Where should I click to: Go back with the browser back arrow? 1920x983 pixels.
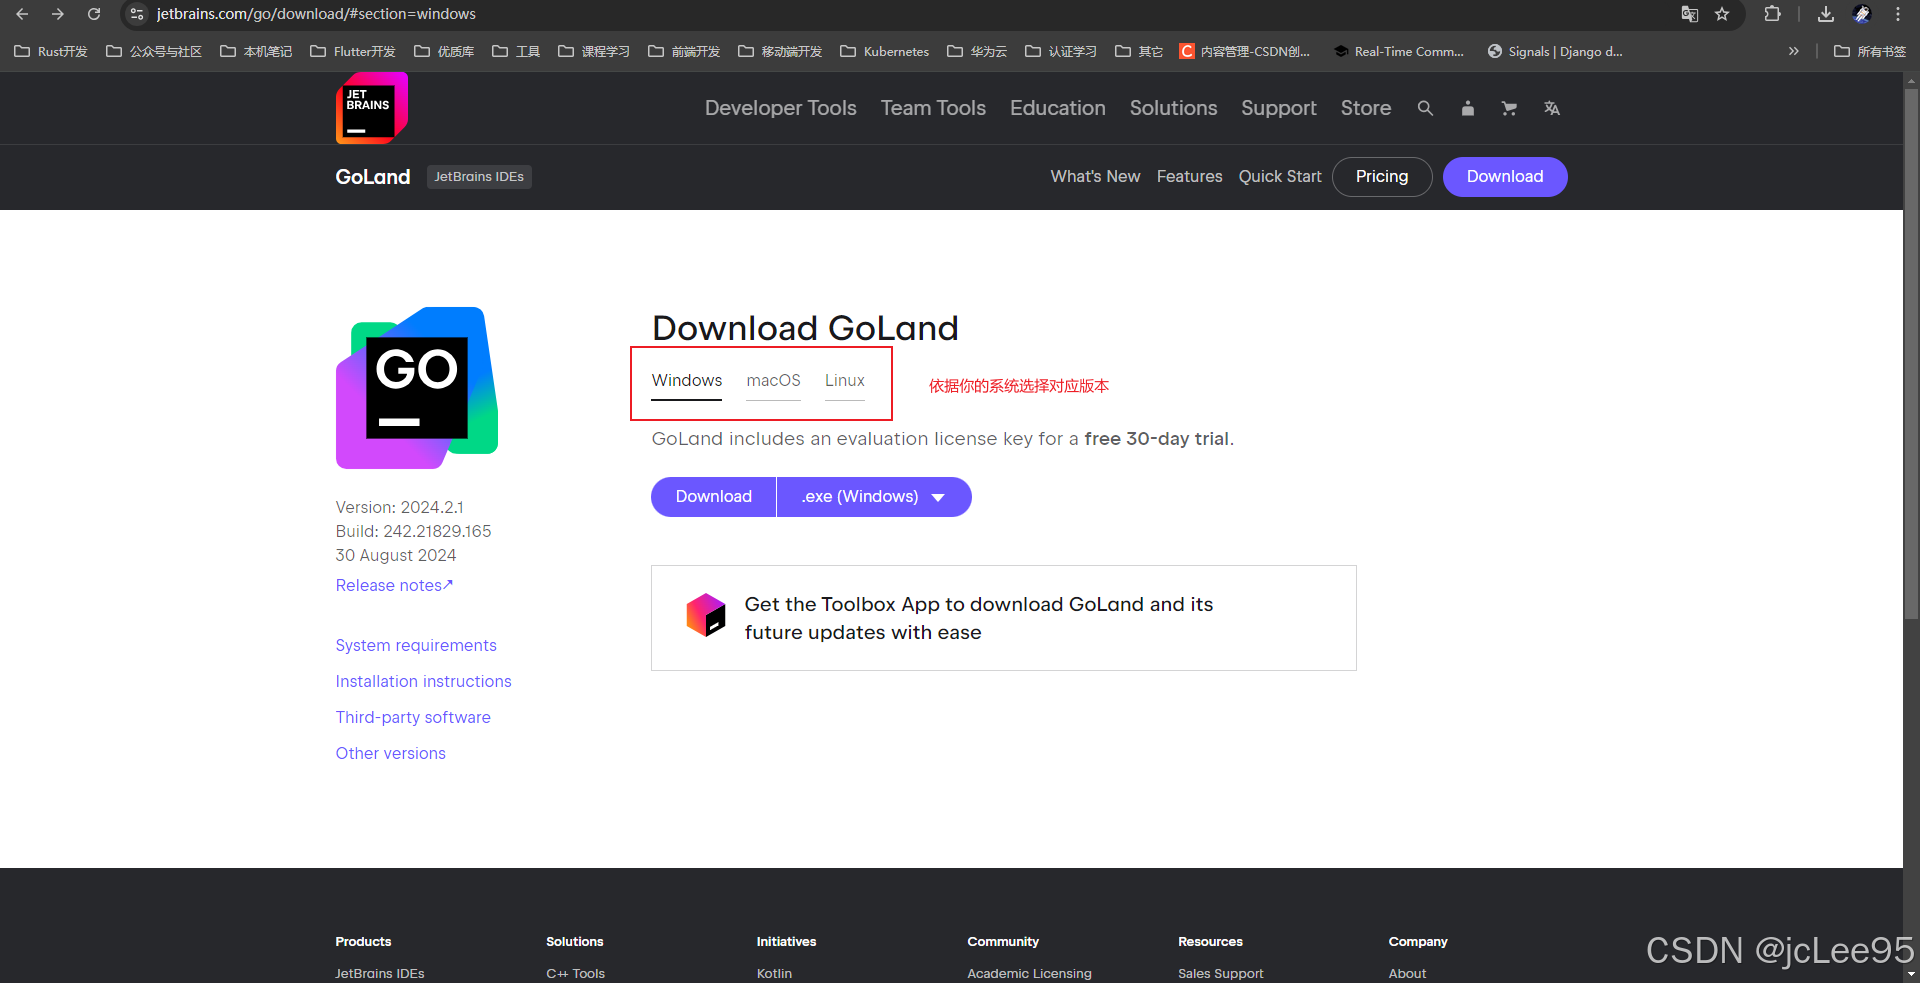22,14
